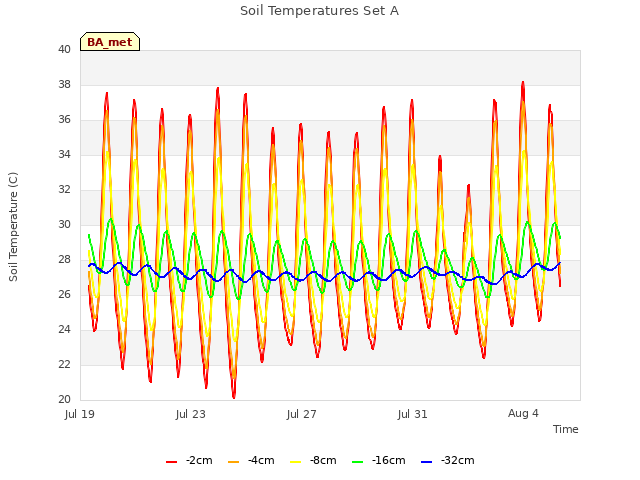Click the green -16cm legend swatch
This screenshot has width=640, height=480.
(357, 462)
